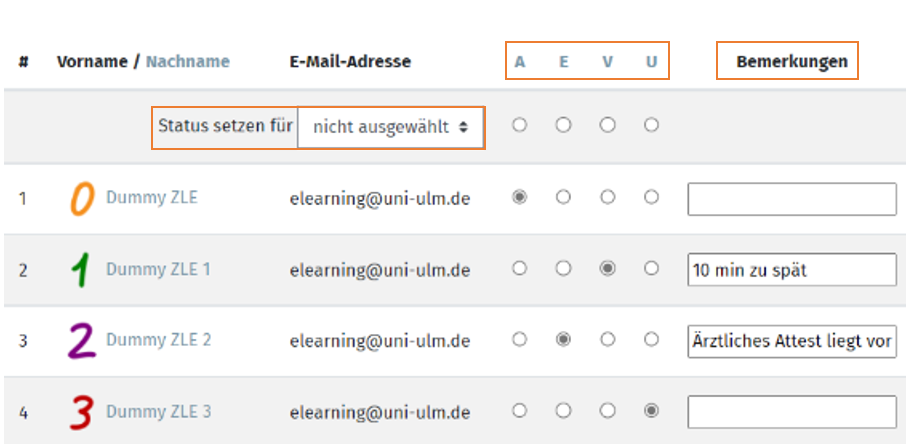
Task: Open the Dummy ZLE 1 profile link
Action: [x=158, y=269]
